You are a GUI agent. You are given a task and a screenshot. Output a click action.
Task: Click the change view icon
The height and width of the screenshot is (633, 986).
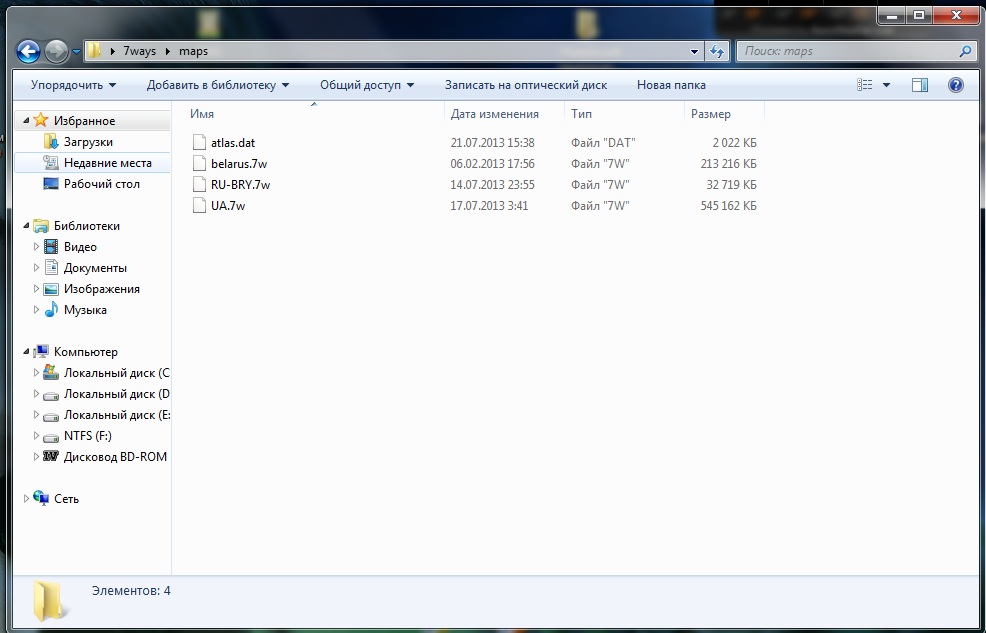[x=866, y=85]
